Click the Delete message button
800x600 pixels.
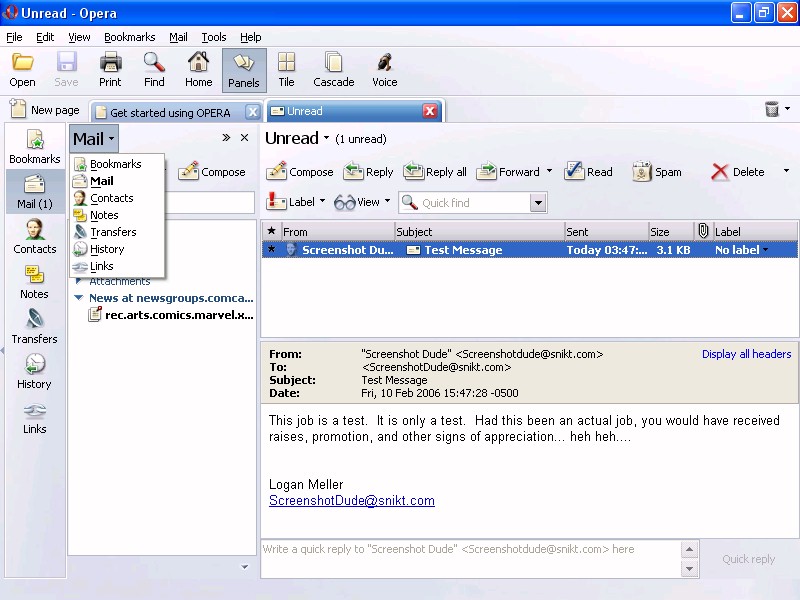pos(737,172)
